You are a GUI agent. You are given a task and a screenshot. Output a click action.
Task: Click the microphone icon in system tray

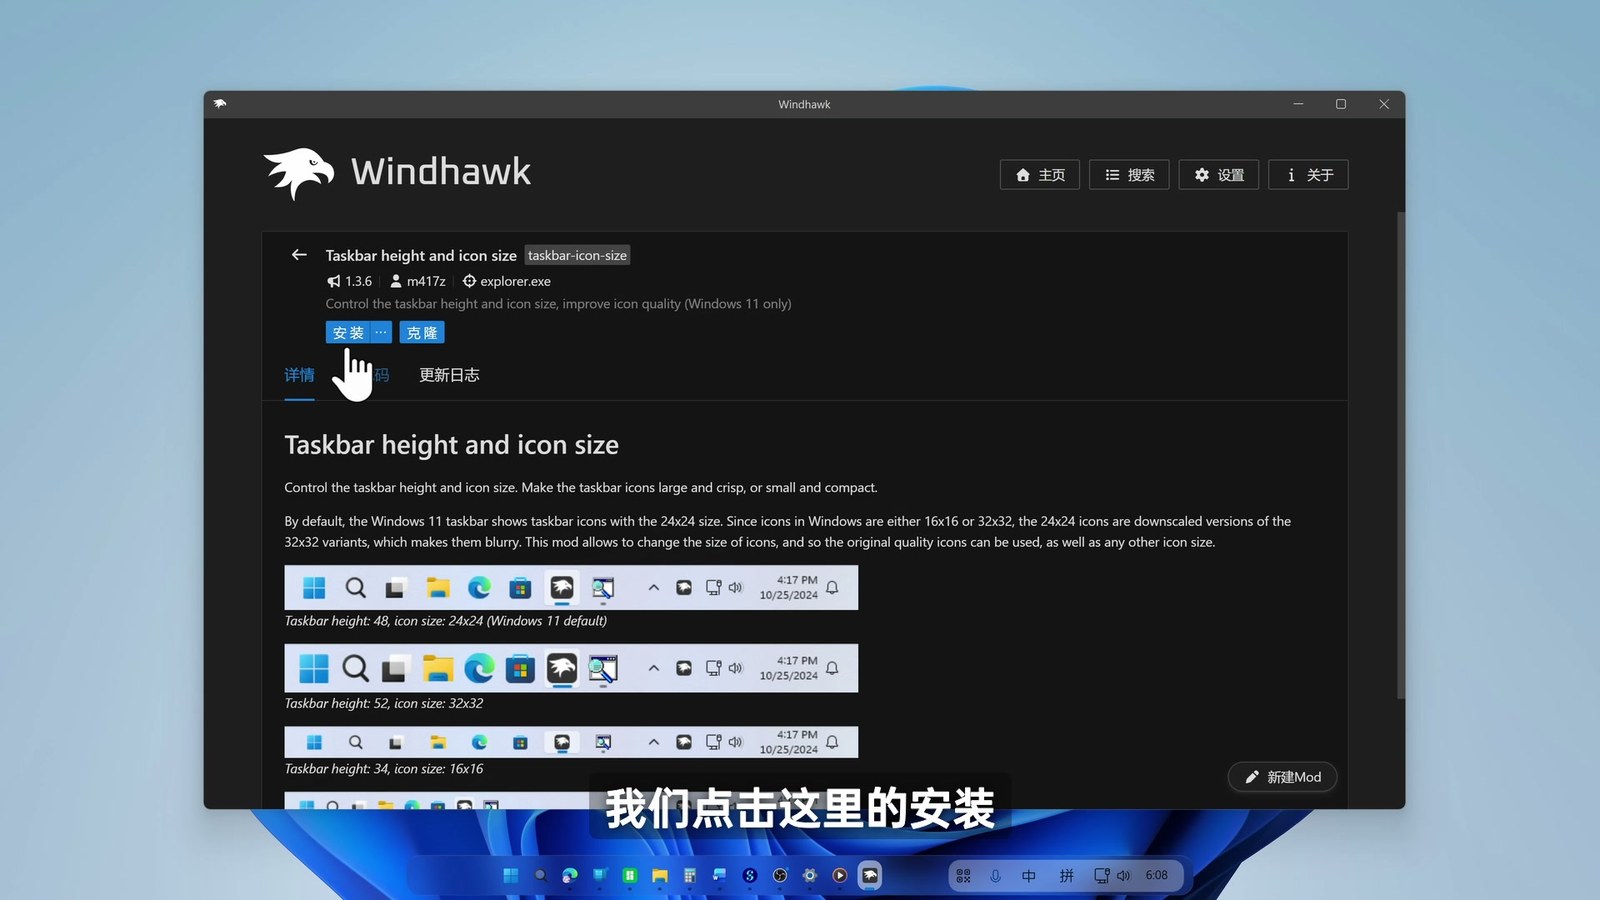(x=995, y=876)
